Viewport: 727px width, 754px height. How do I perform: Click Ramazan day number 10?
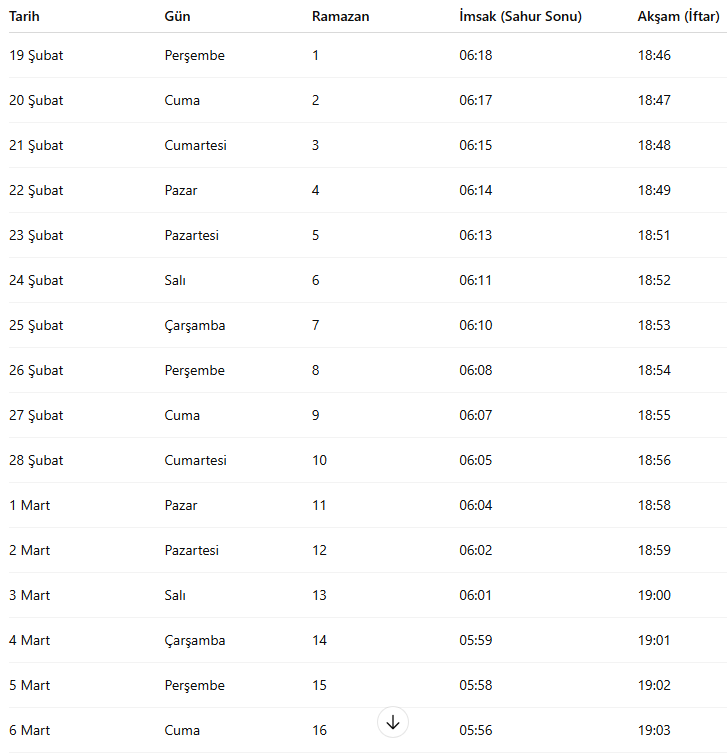click(x=319, y=460)
